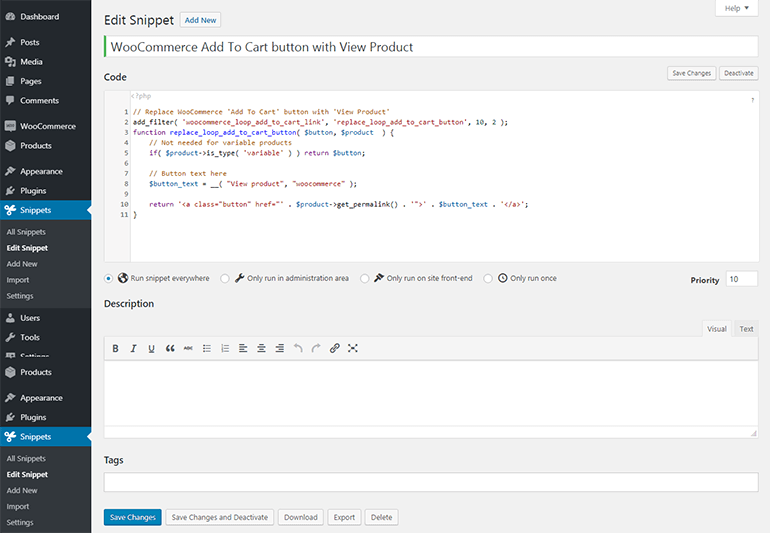Viewport: 770px width, 533px height.
Task: Click the Insert link chain icon
Action: 334,348
